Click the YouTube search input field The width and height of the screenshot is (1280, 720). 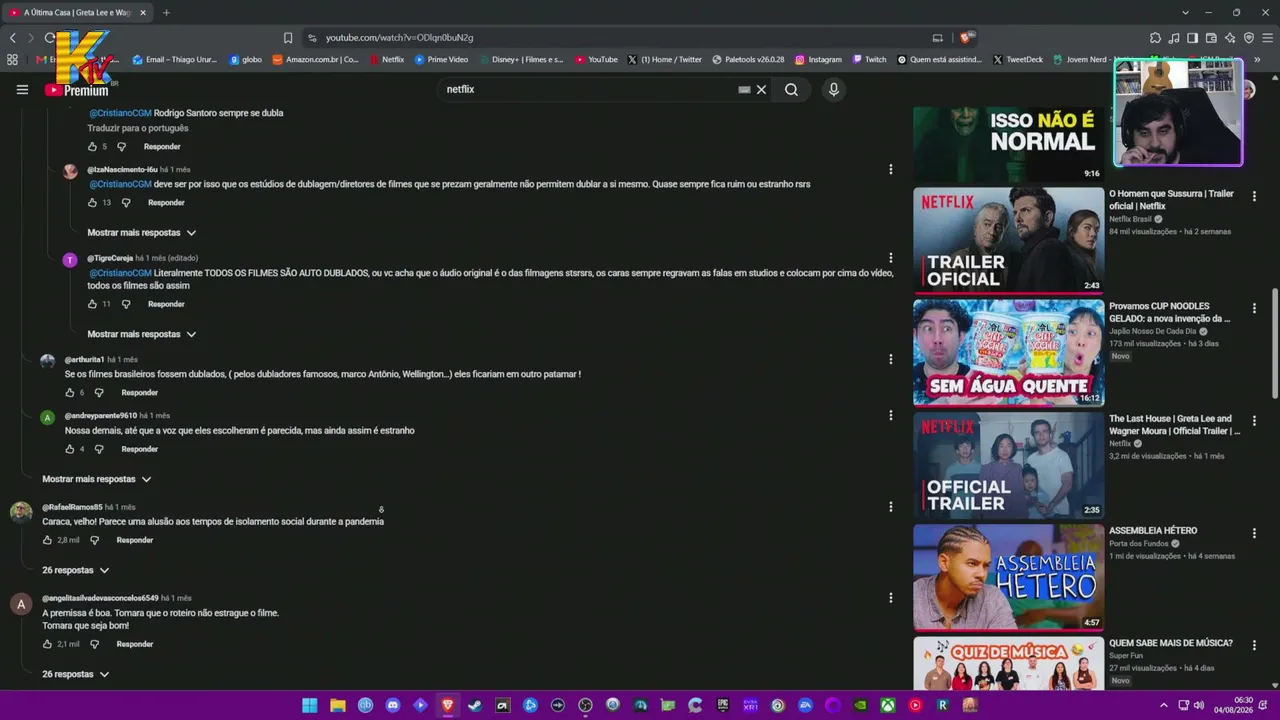click(590, 89)
